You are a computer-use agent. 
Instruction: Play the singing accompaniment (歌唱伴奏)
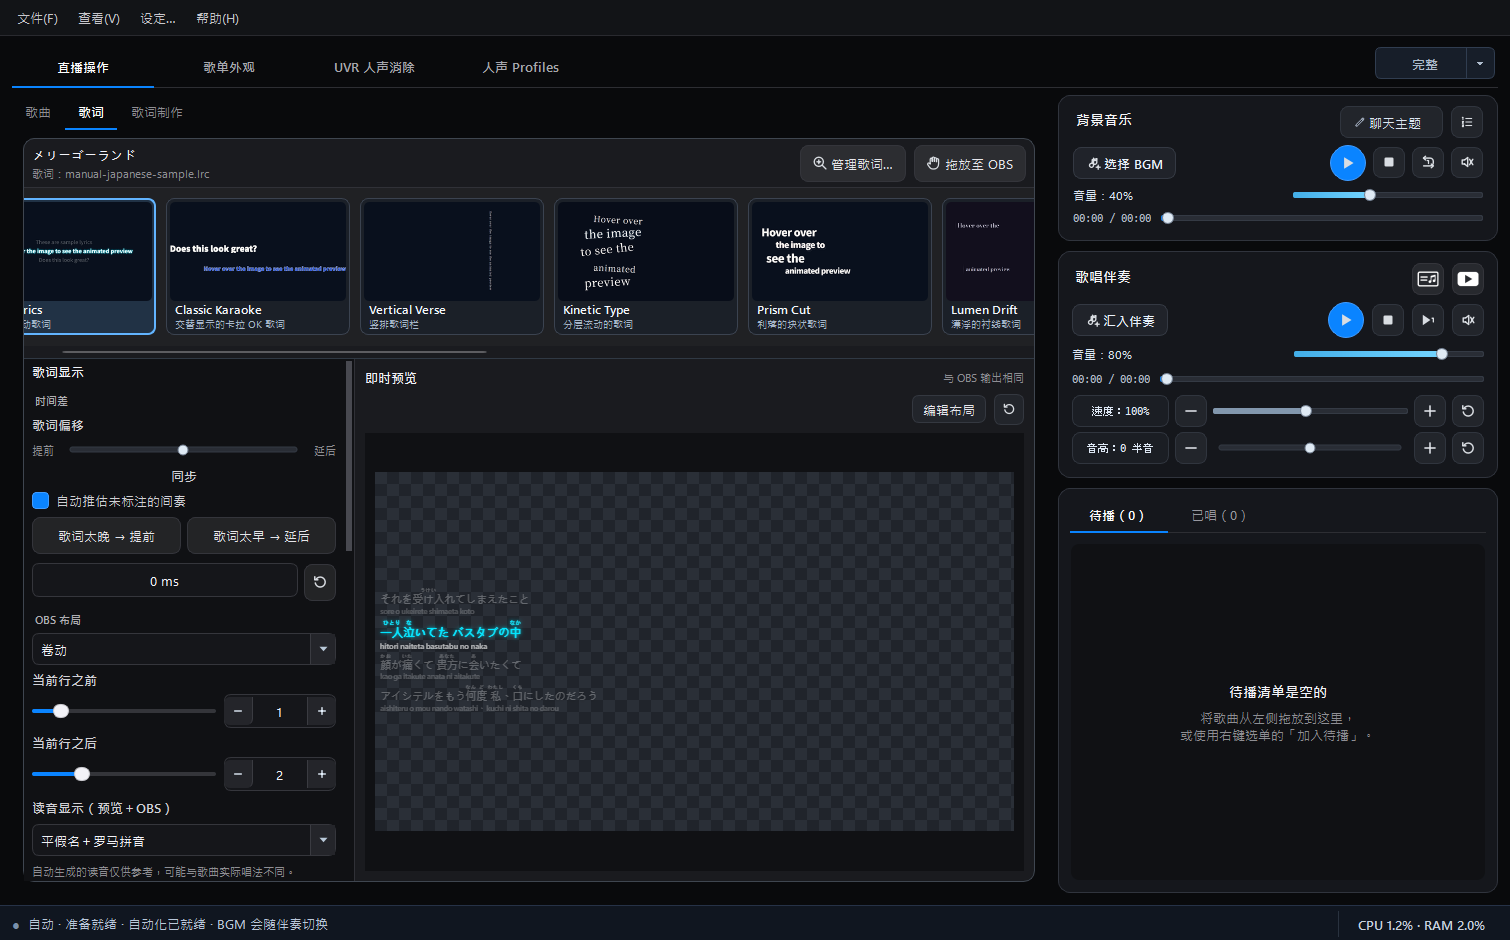point(1346,320)
